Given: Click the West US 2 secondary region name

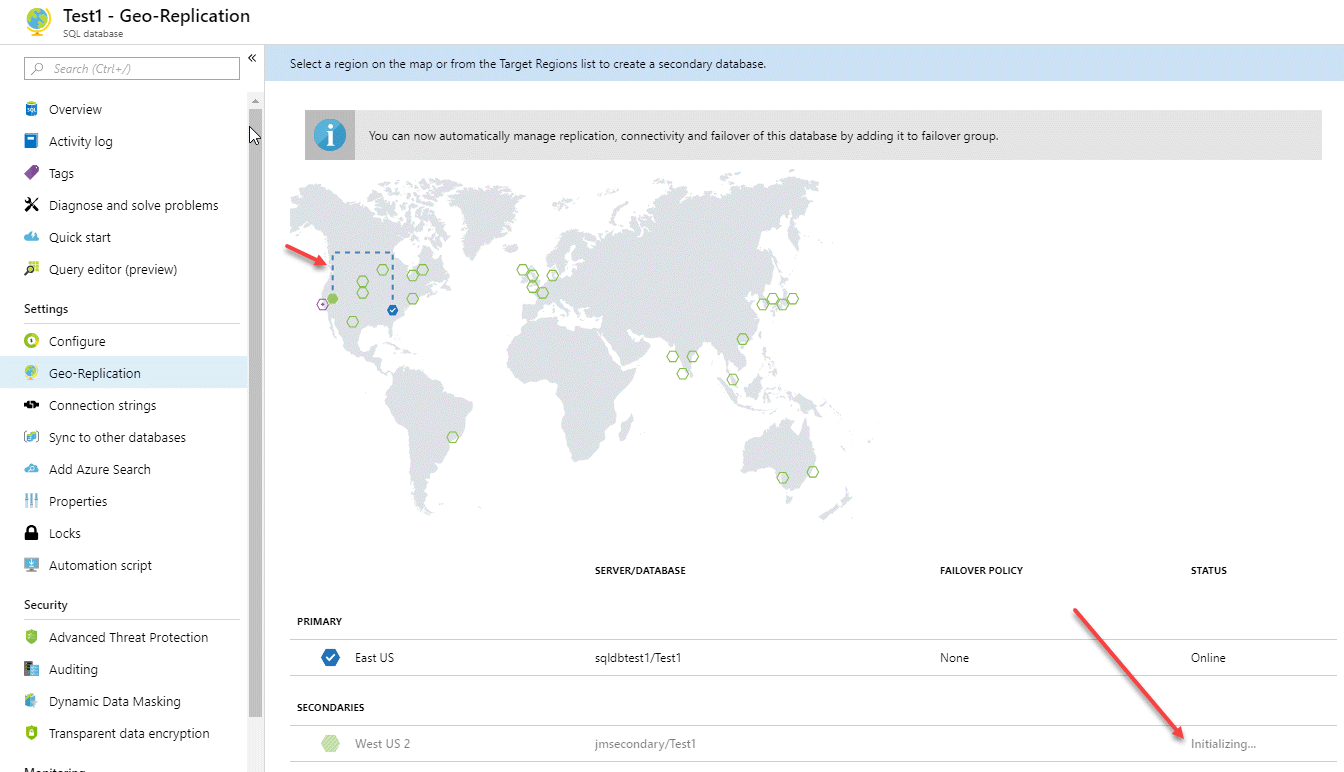Looking at the screenshot, I should [x=382, y=744].
